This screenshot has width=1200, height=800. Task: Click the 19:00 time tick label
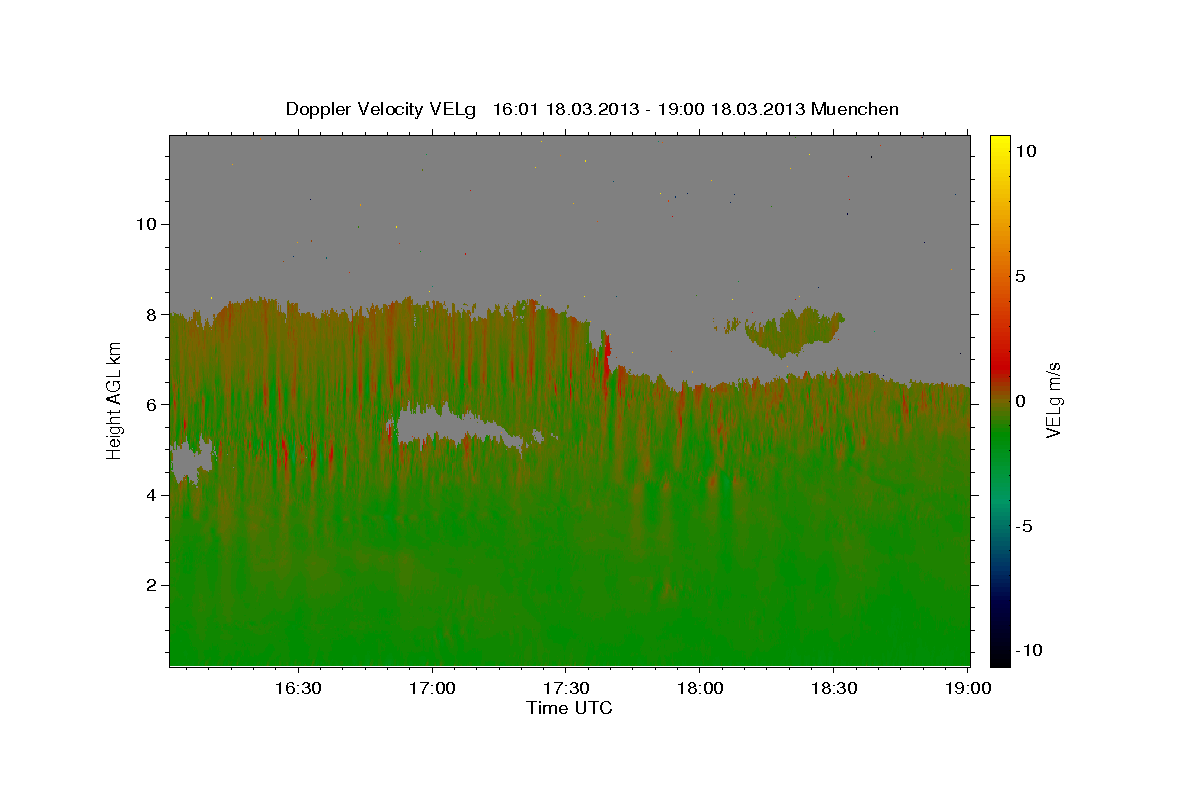click(x=967, y=688)
